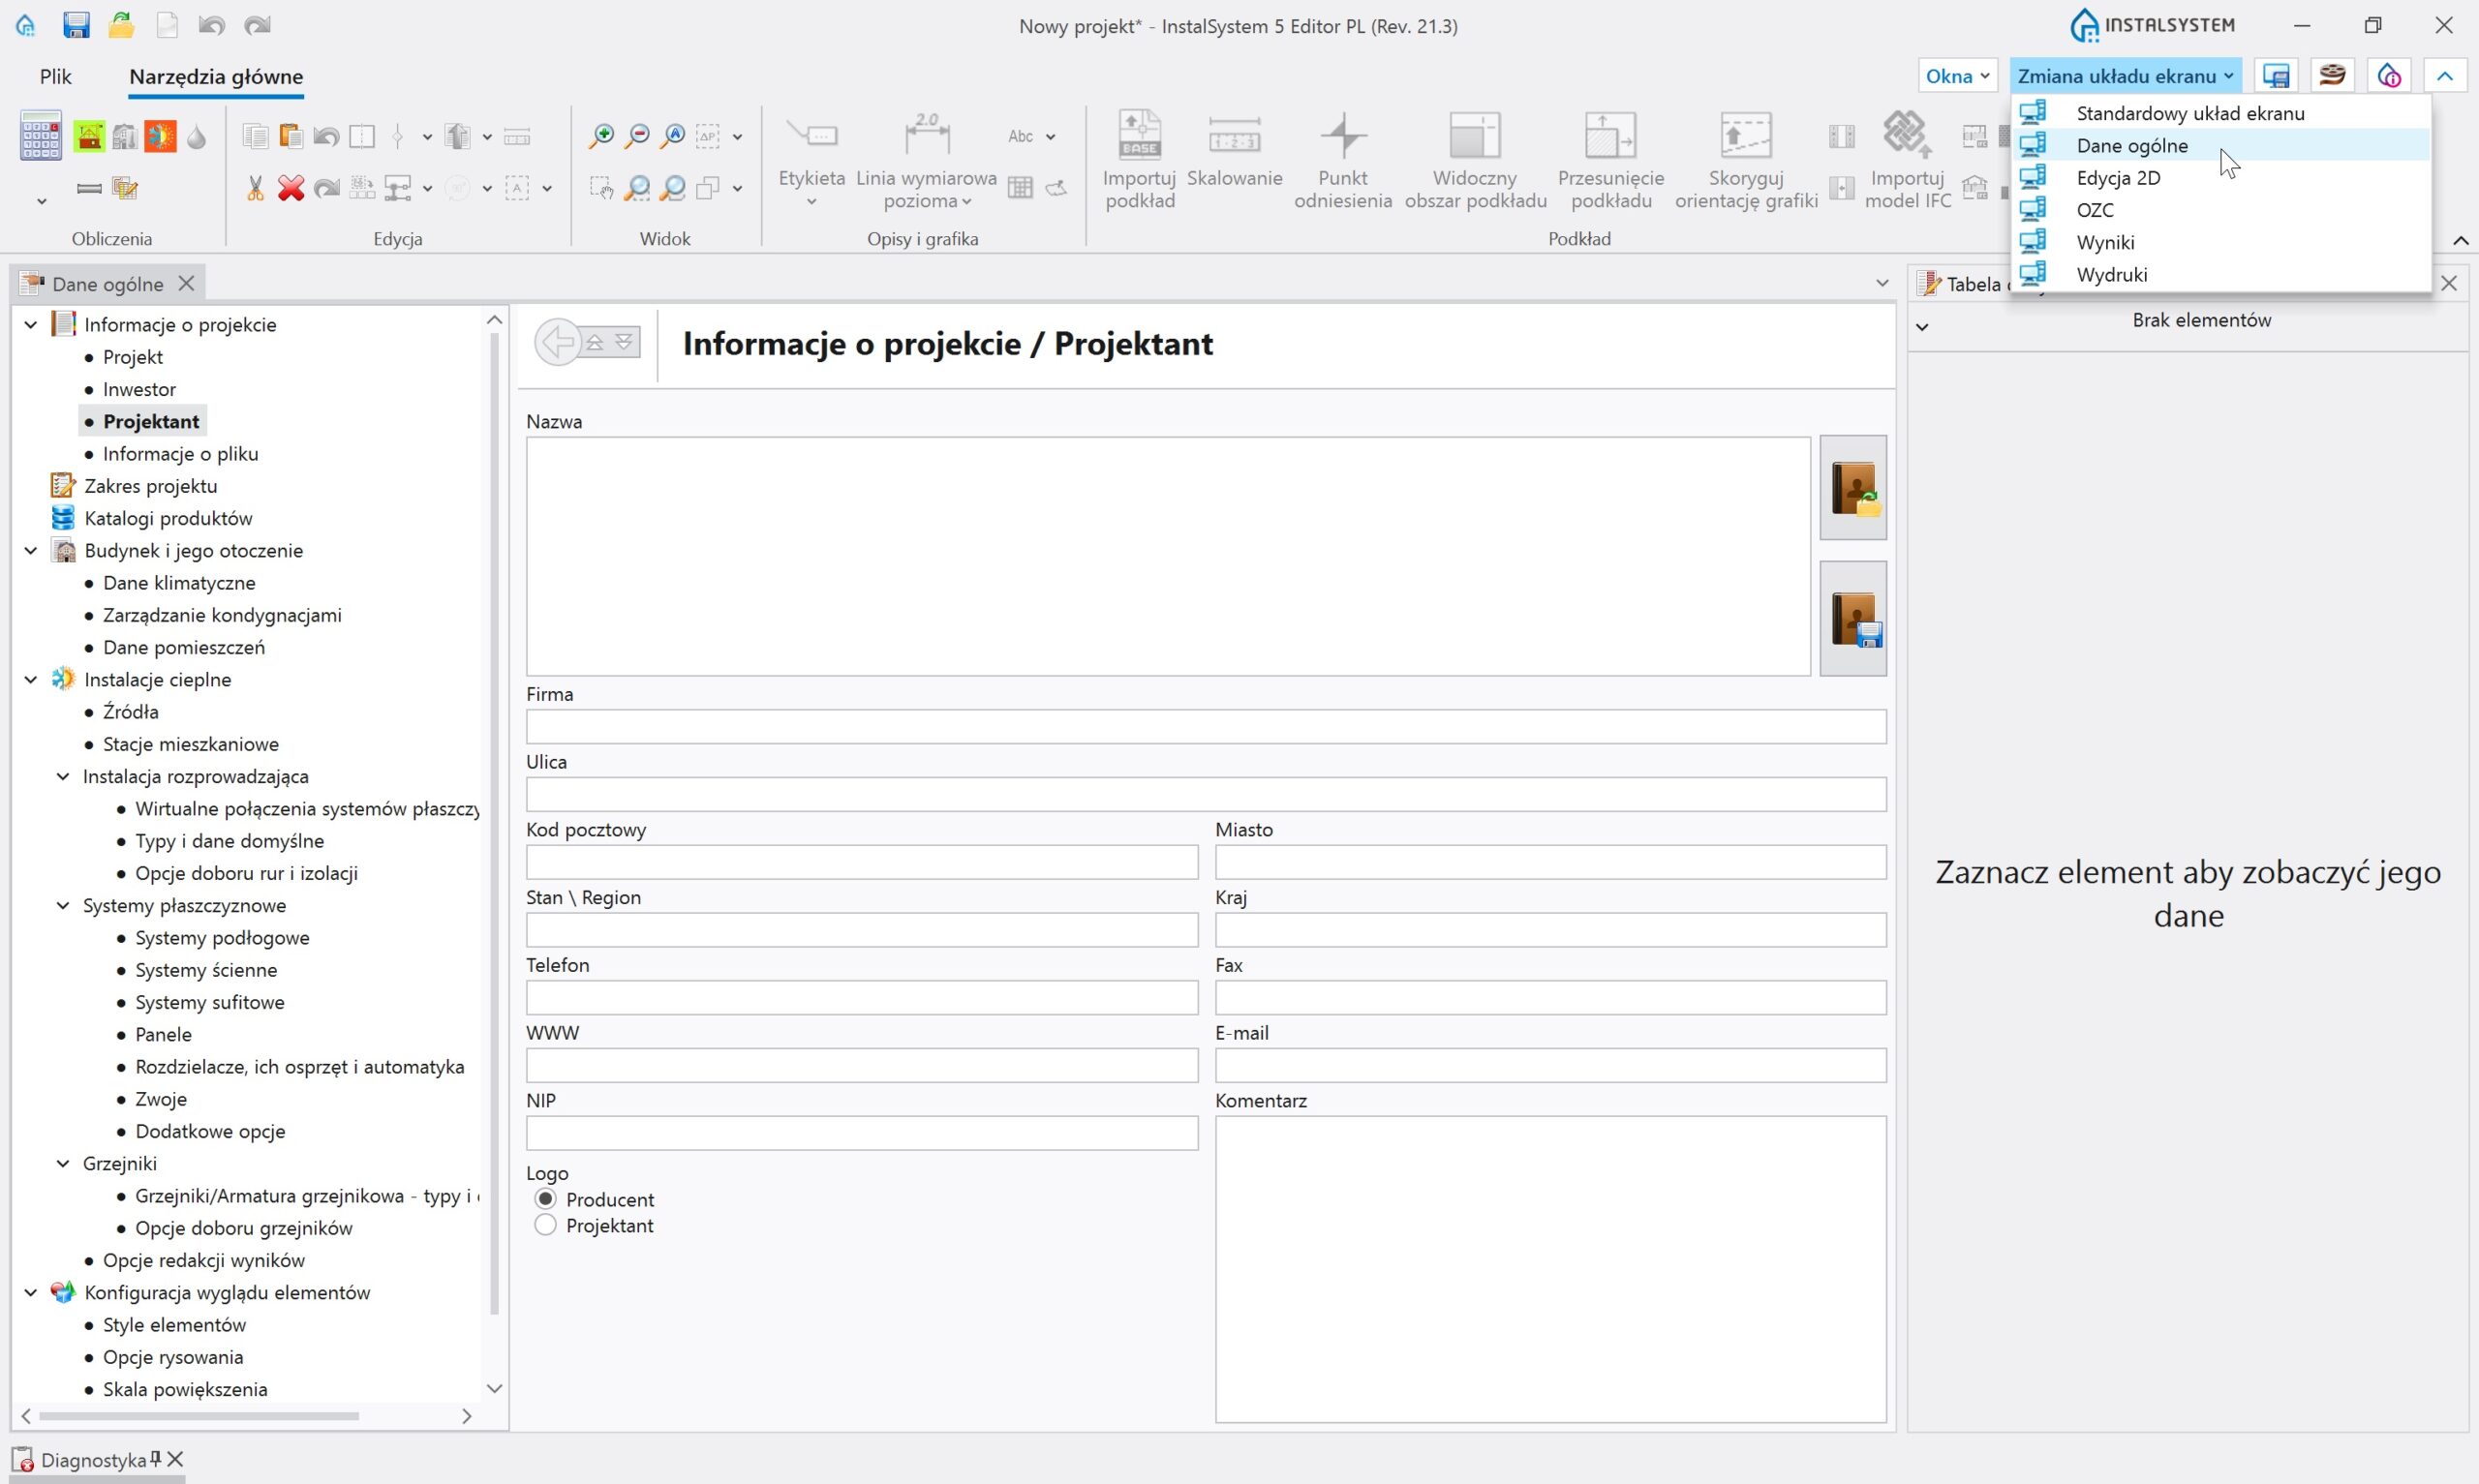Select the Producent logo radio button
Image resolution: width=2479 pixels, height=1484 pixels.
point(545,1198)
